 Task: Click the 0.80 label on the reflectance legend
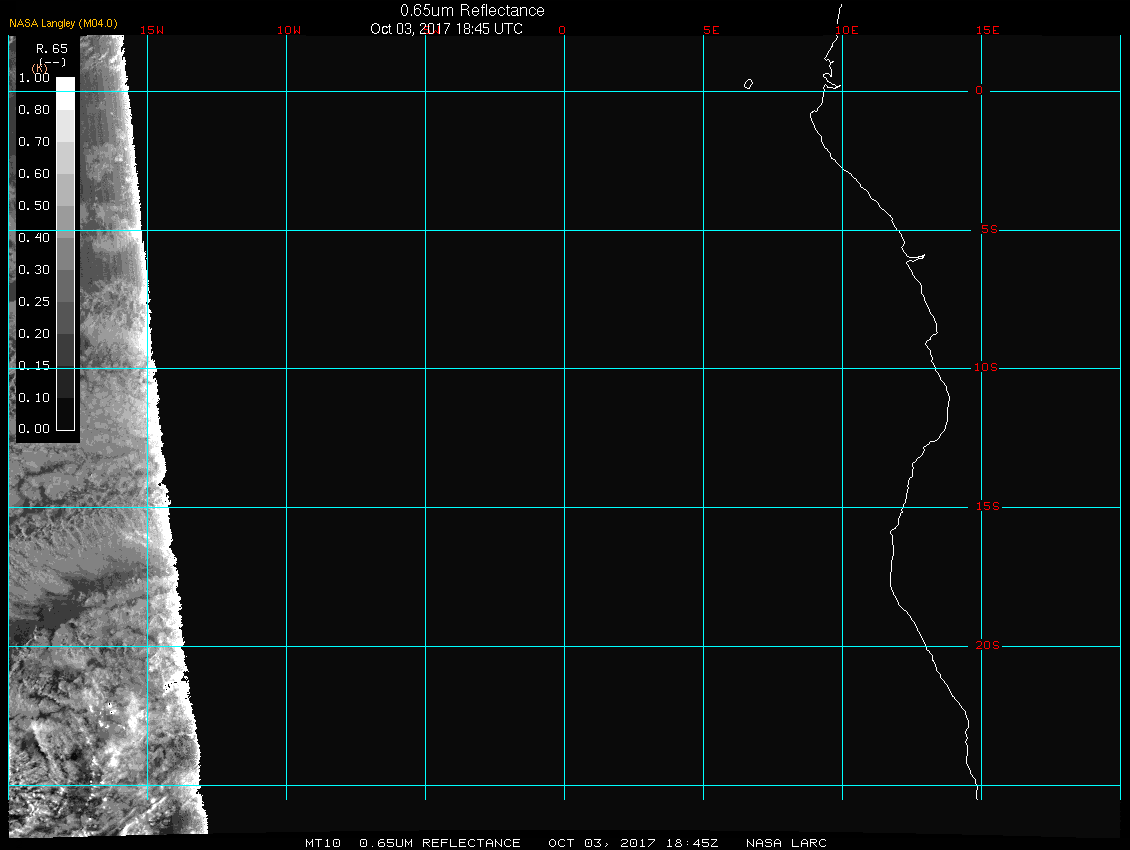coord(34,110)
